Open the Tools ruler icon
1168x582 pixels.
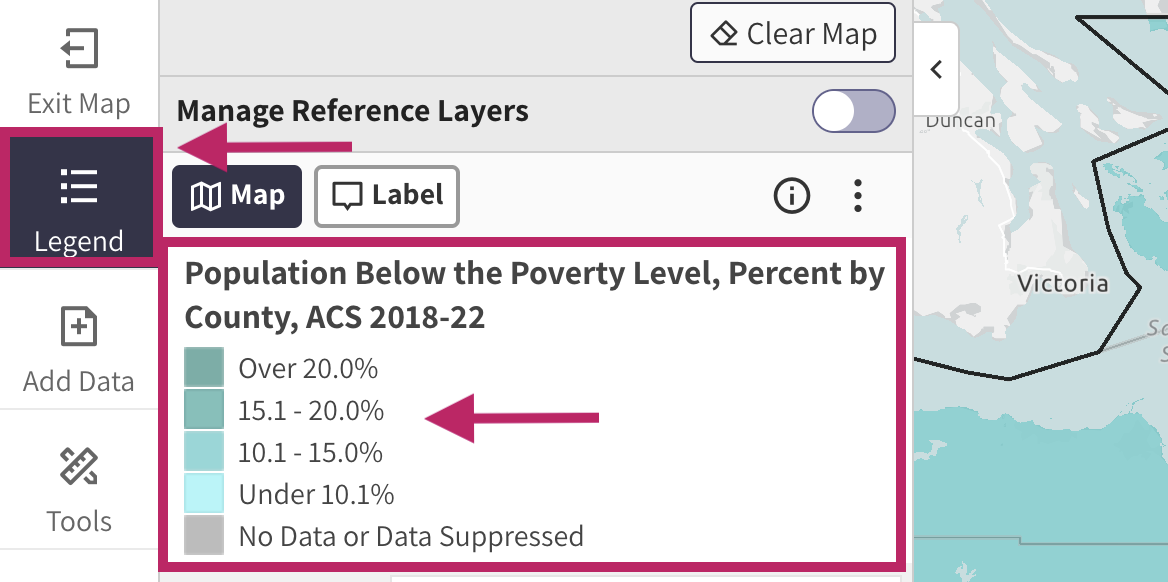point(78,467)
